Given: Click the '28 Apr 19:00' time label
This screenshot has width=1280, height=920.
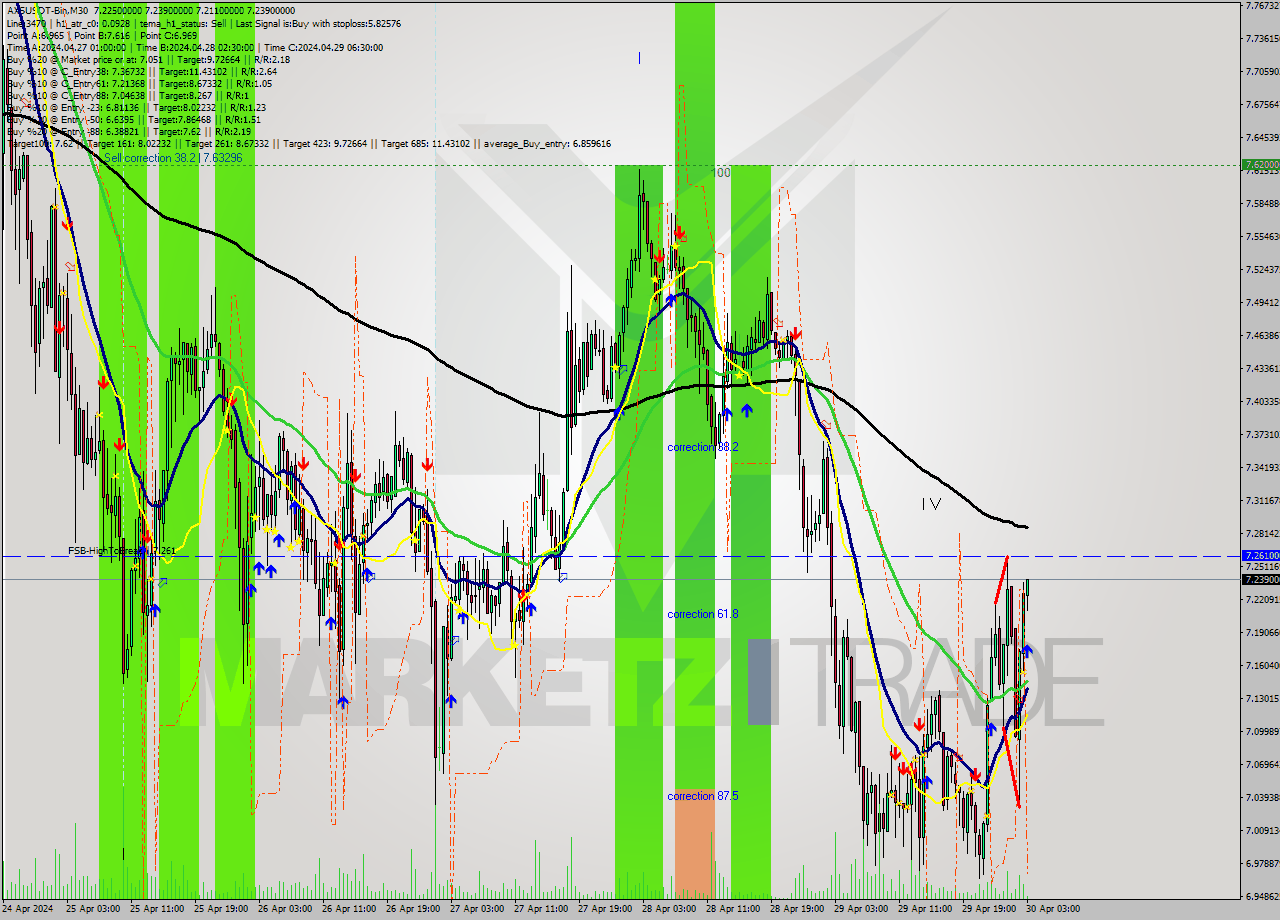Looking at the screenshot, I should [796, 909].
